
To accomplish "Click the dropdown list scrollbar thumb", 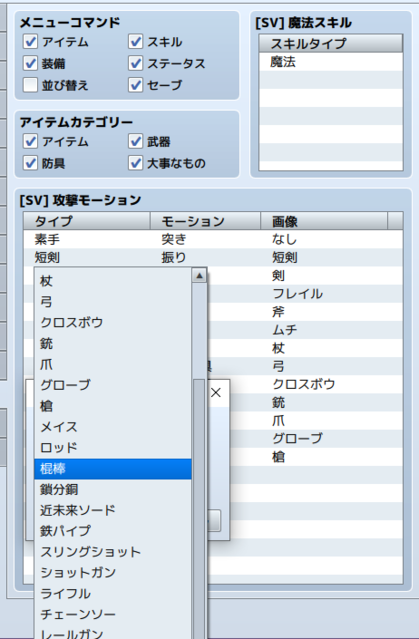I will point(199,509).
